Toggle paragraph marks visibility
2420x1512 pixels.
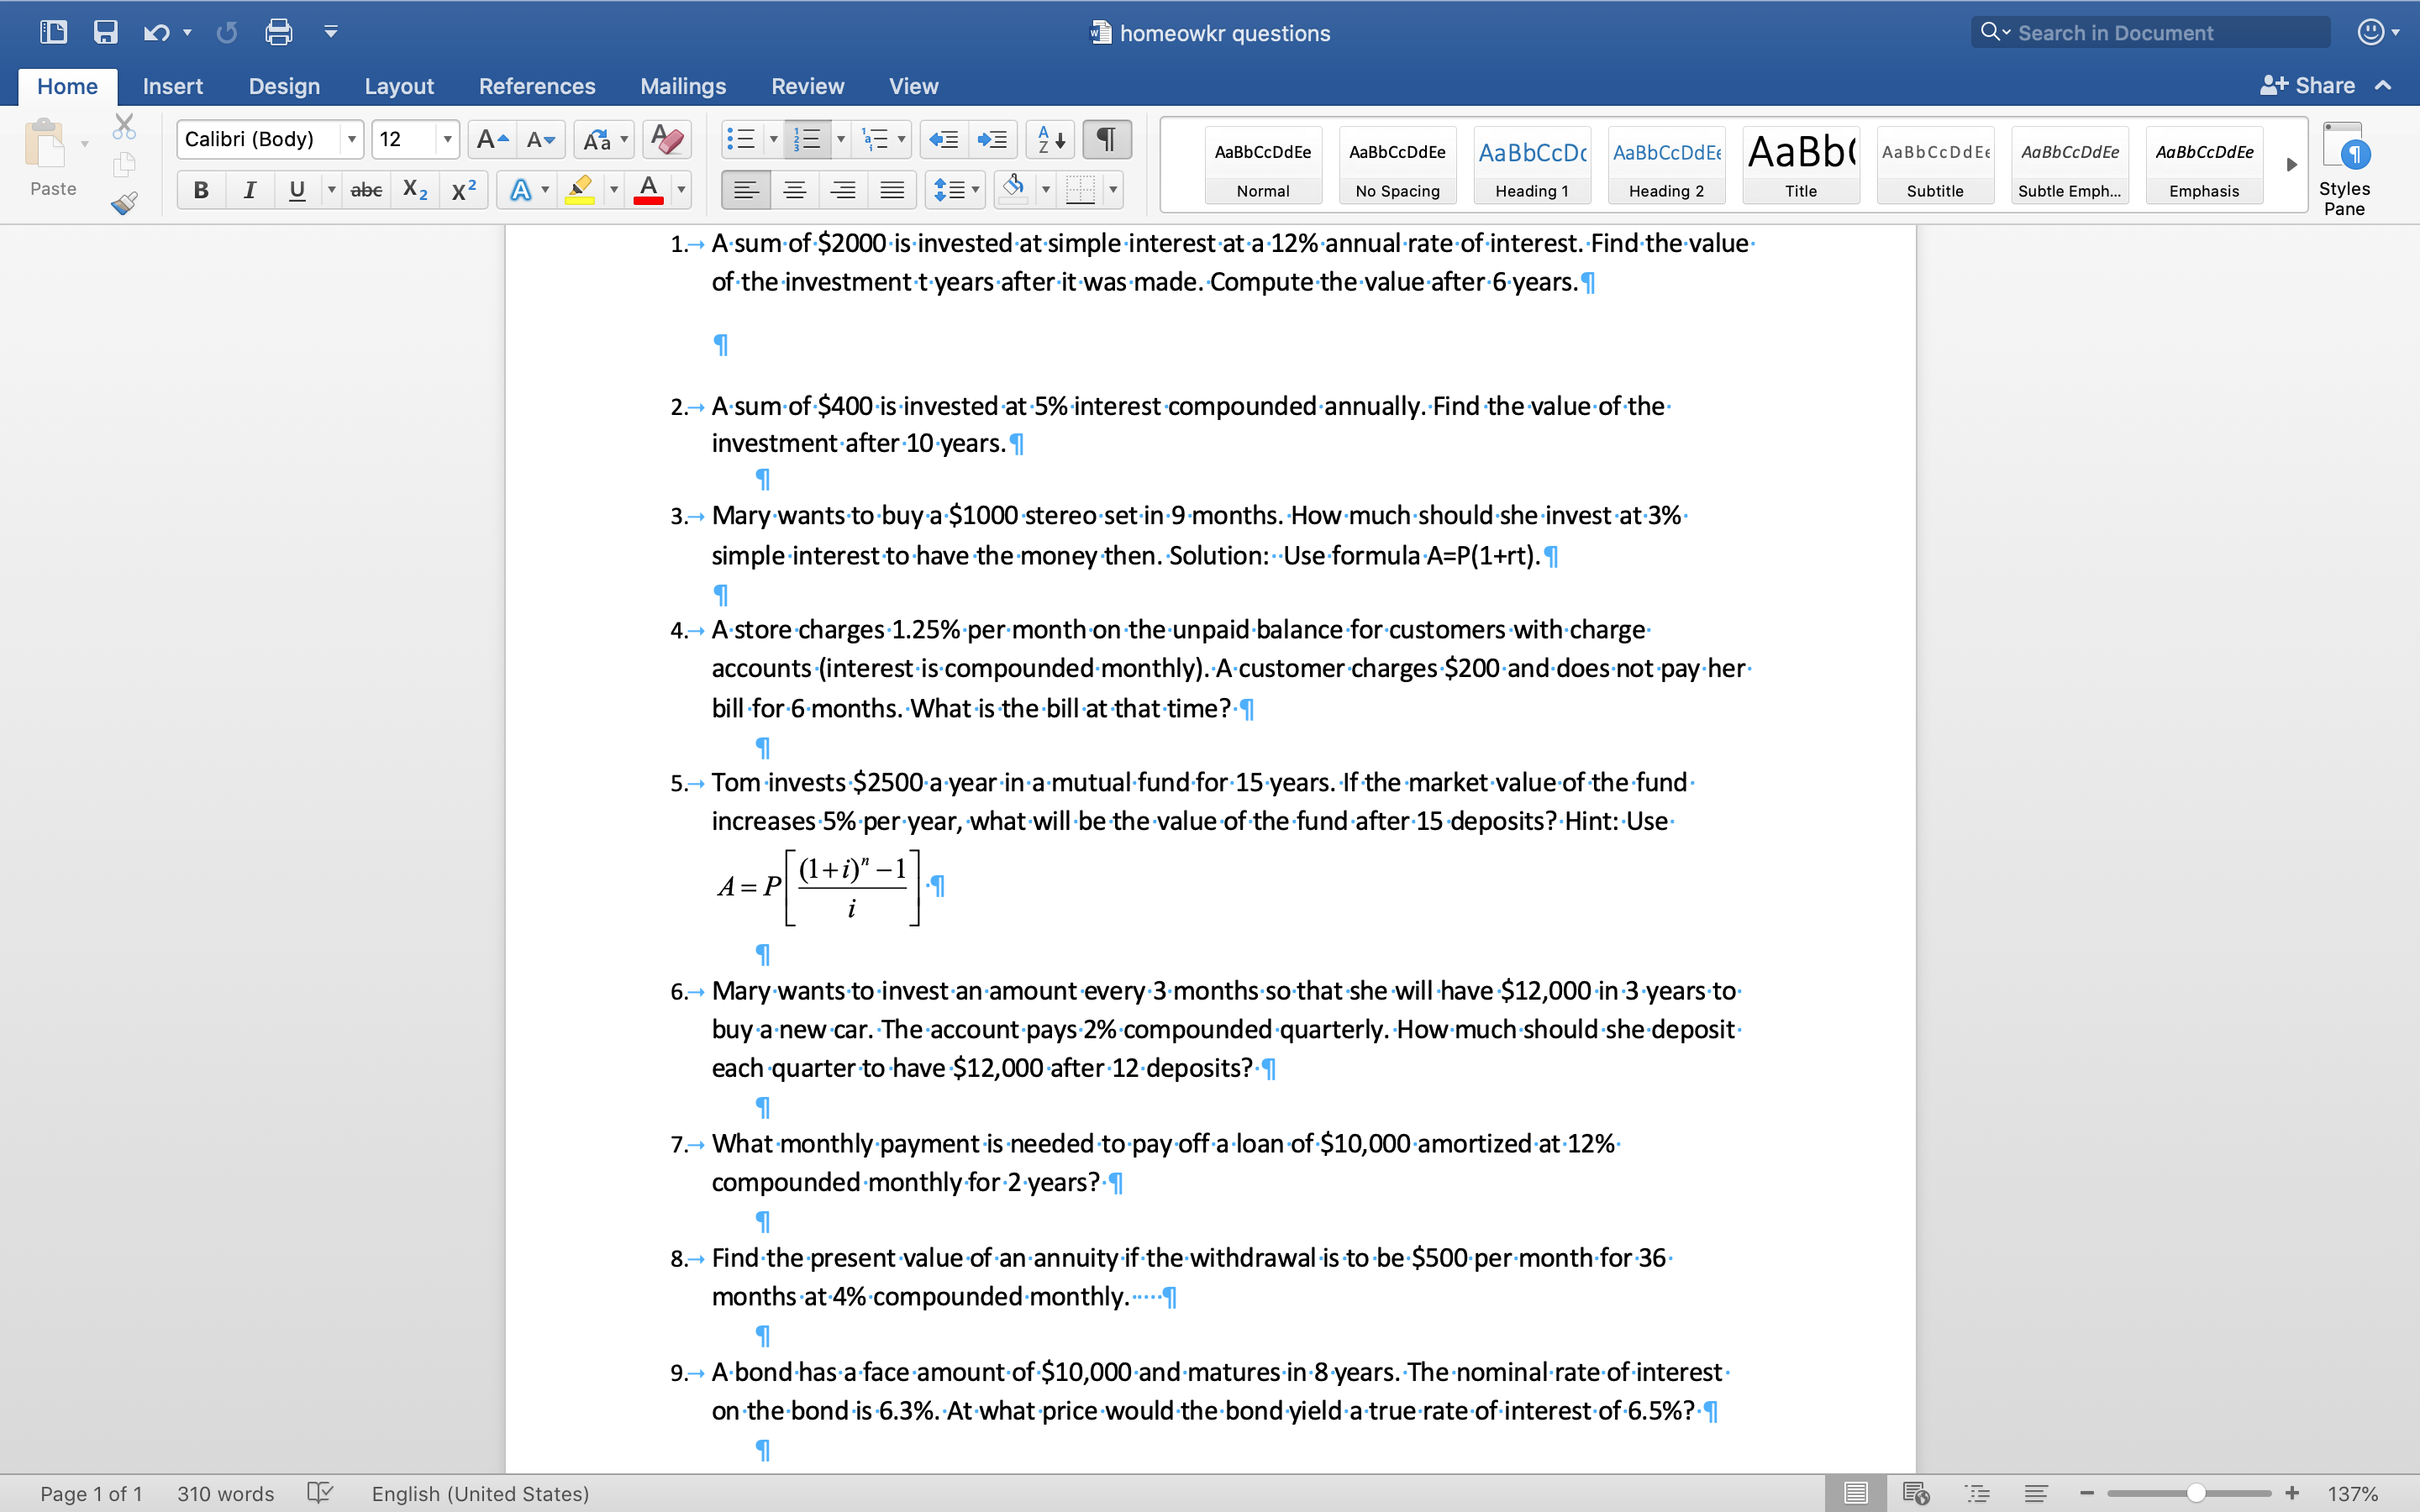1105,139
